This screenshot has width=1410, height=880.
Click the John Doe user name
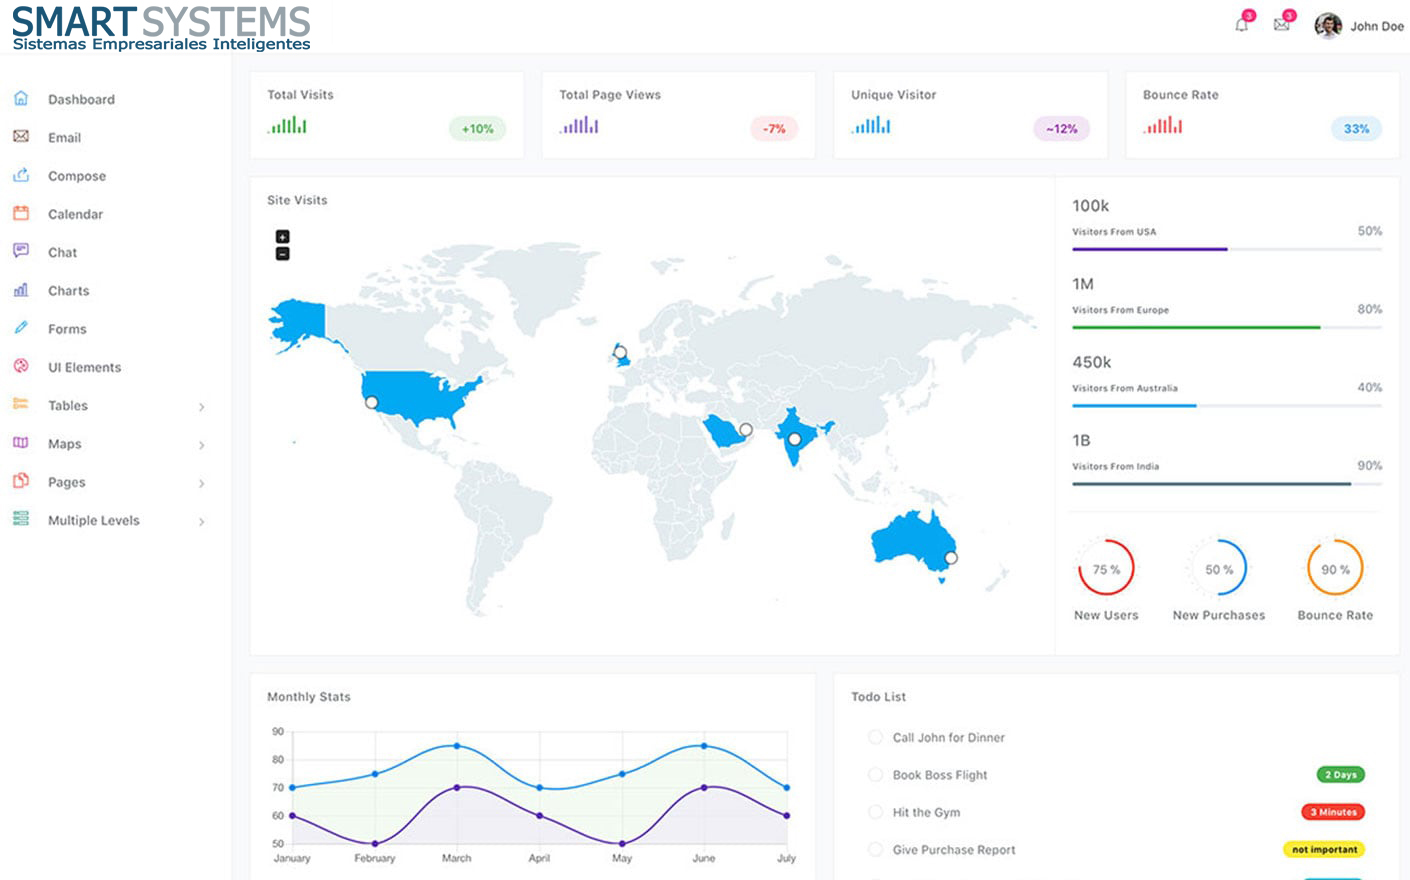(x=1377, y=26)
